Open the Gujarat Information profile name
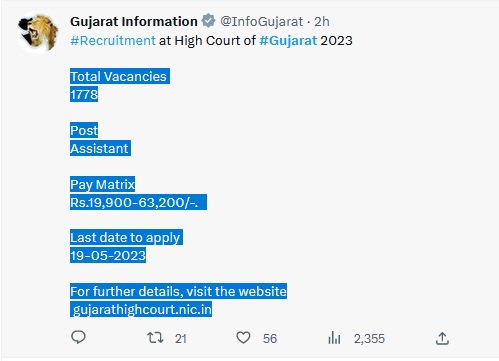 tap(134, 22)
